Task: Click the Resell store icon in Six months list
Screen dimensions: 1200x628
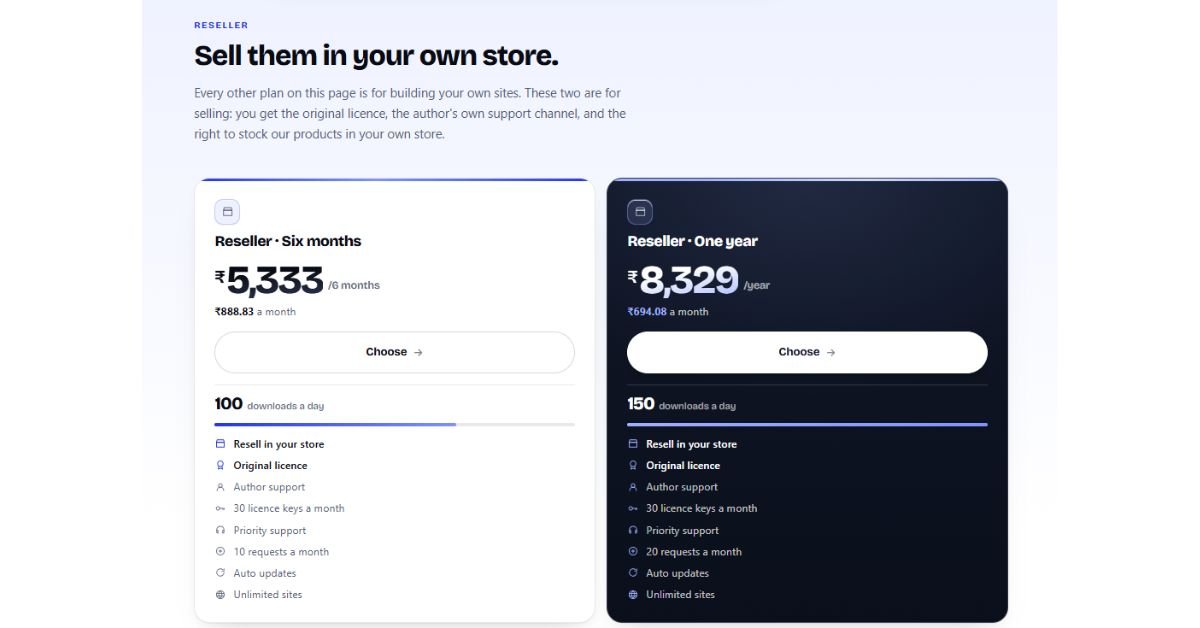Action: pos(220,444)
